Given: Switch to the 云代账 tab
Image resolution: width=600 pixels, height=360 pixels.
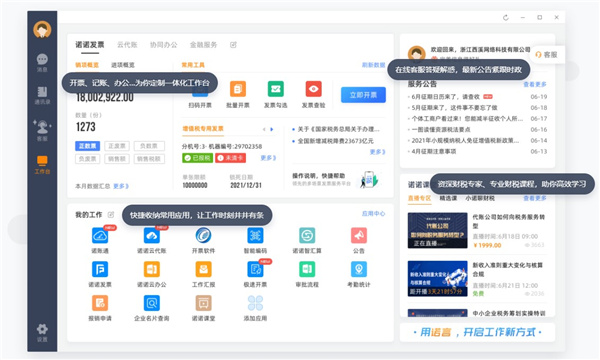Looking at the screenshot, I should click(127, 45).
